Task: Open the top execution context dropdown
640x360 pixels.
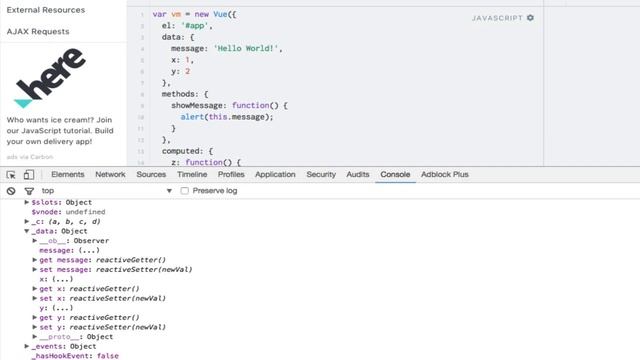Action: [107, 191]
